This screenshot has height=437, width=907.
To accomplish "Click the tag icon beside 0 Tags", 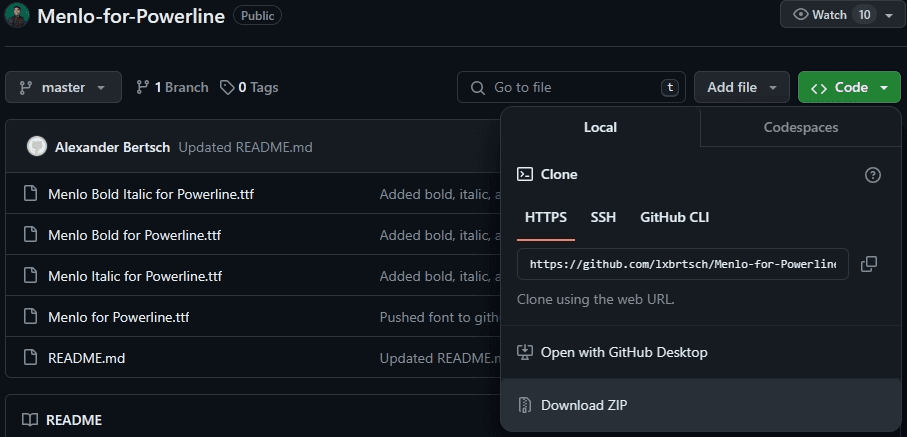I will [227, 87].
